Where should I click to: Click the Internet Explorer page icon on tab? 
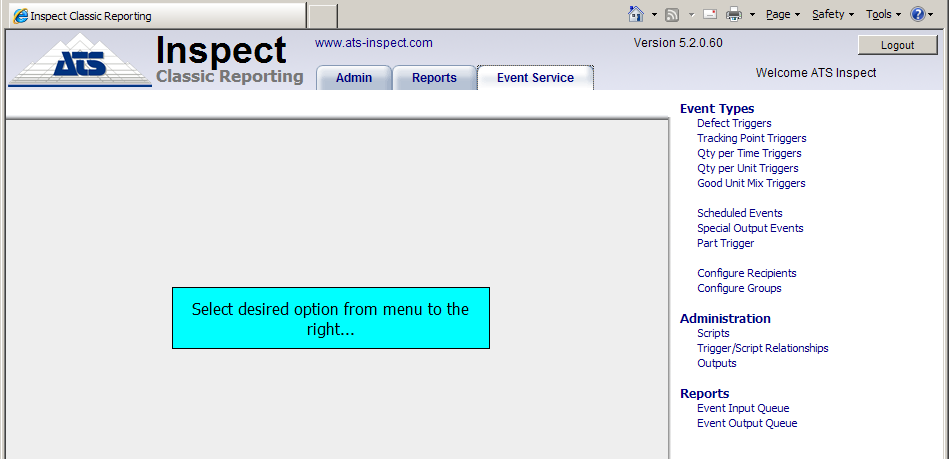point(21,16)
